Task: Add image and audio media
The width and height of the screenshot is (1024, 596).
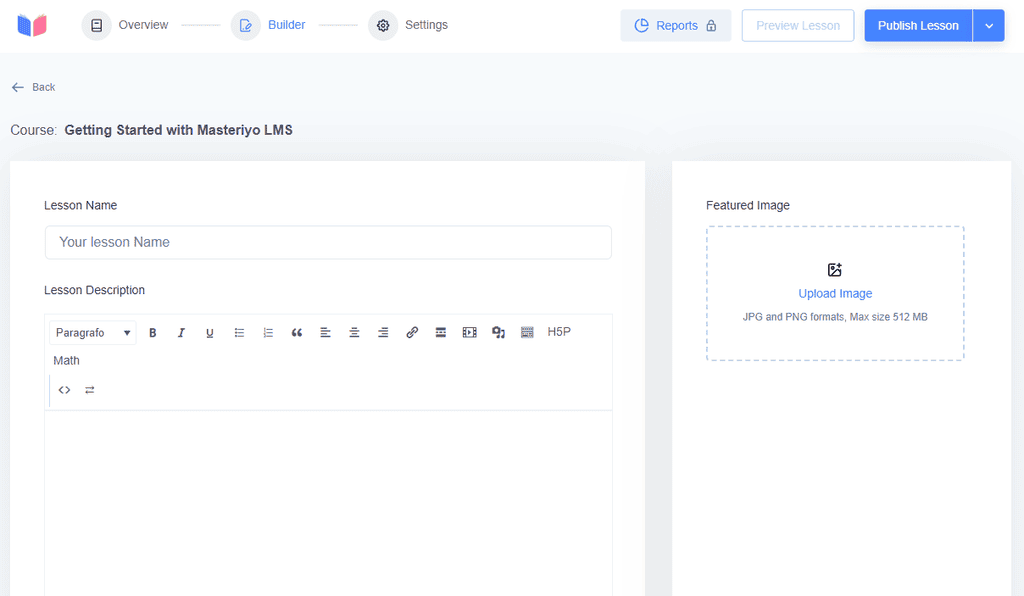Action: point(498,332)
